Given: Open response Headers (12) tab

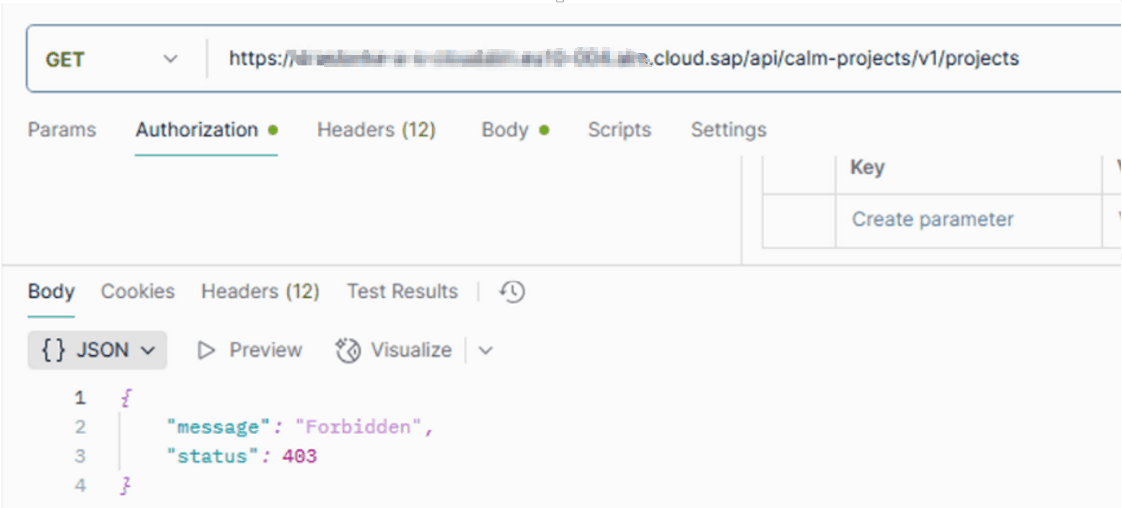Looking at the screenshot, I should pyautogui.click(x=260, y=292).
